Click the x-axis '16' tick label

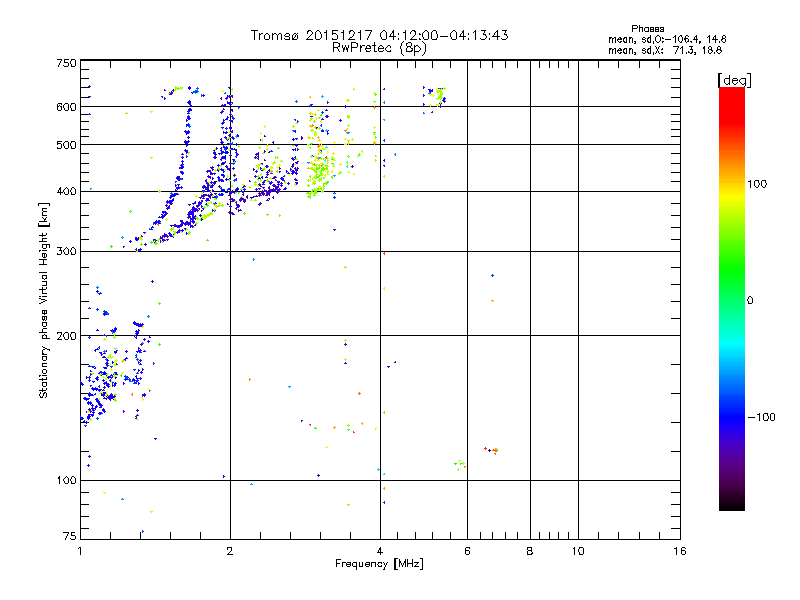680,551
